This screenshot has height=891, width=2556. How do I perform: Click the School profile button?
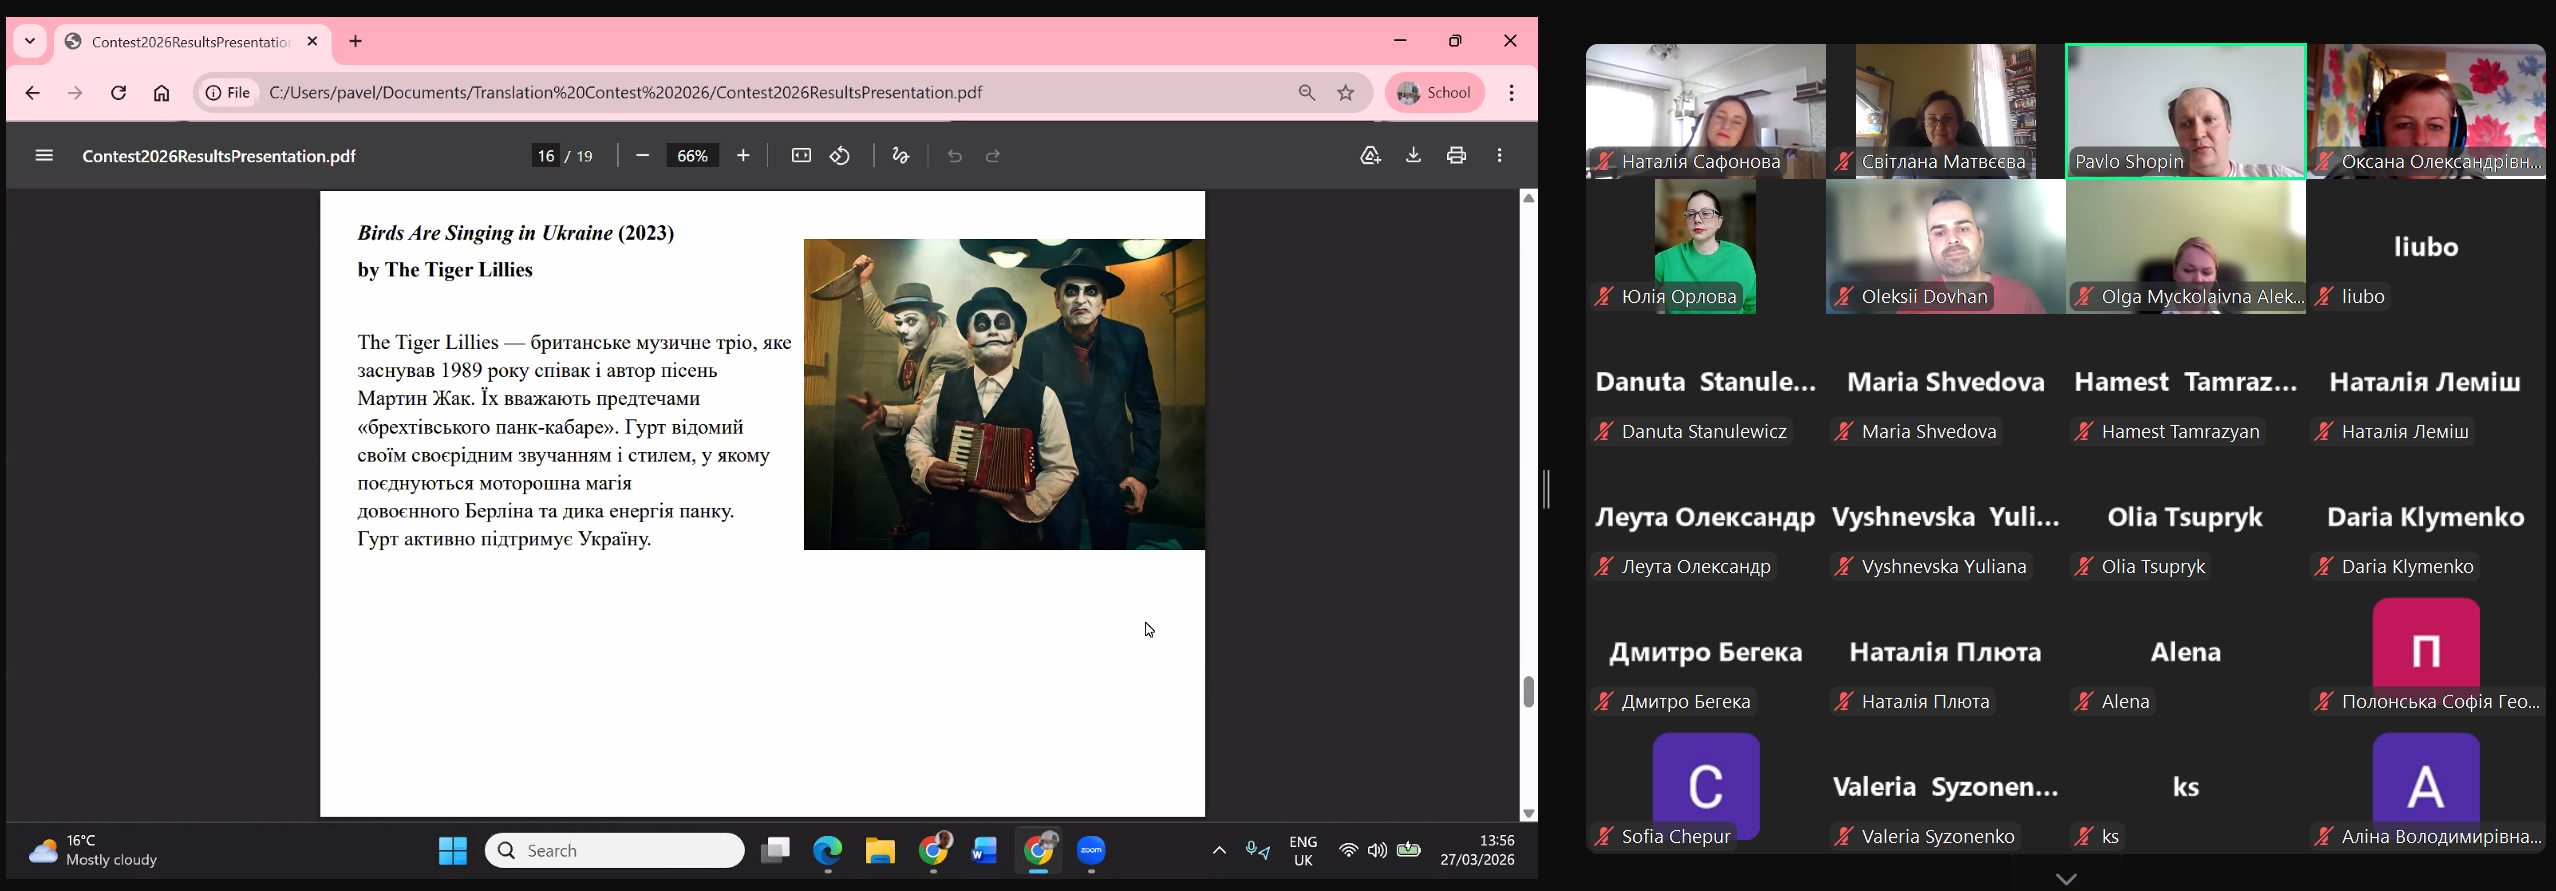point(1434,93)
